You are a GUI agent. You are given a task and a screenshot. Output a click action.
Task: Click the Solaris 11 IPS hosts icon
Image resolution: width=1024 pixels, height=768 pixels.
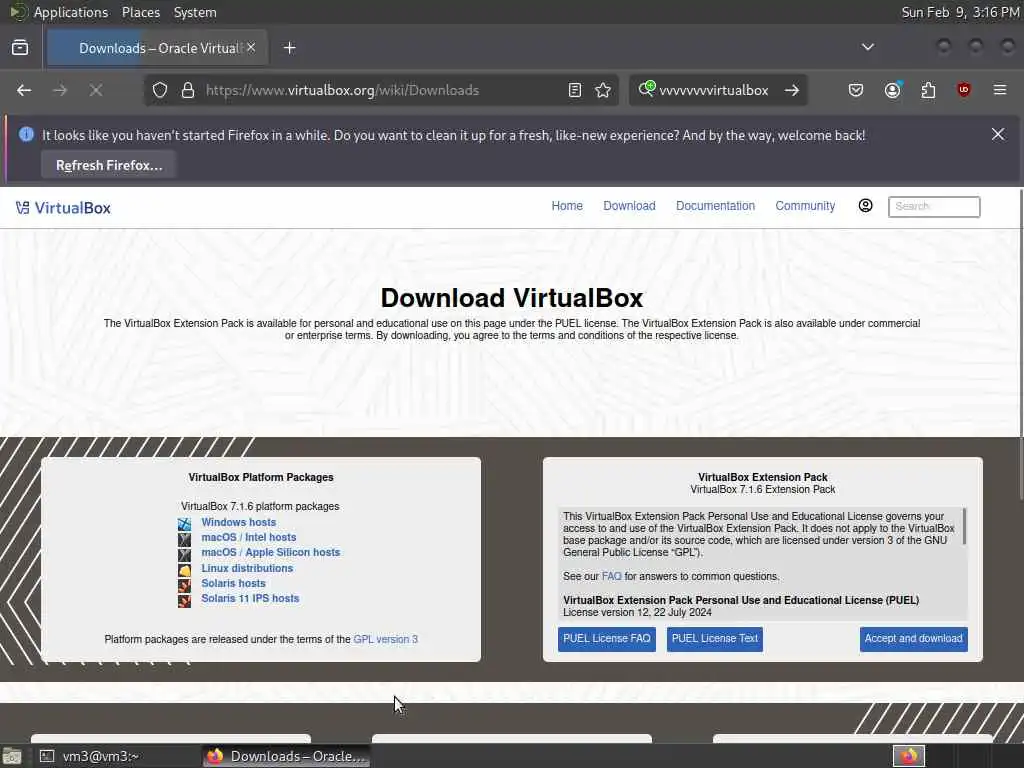pos(185,600)
